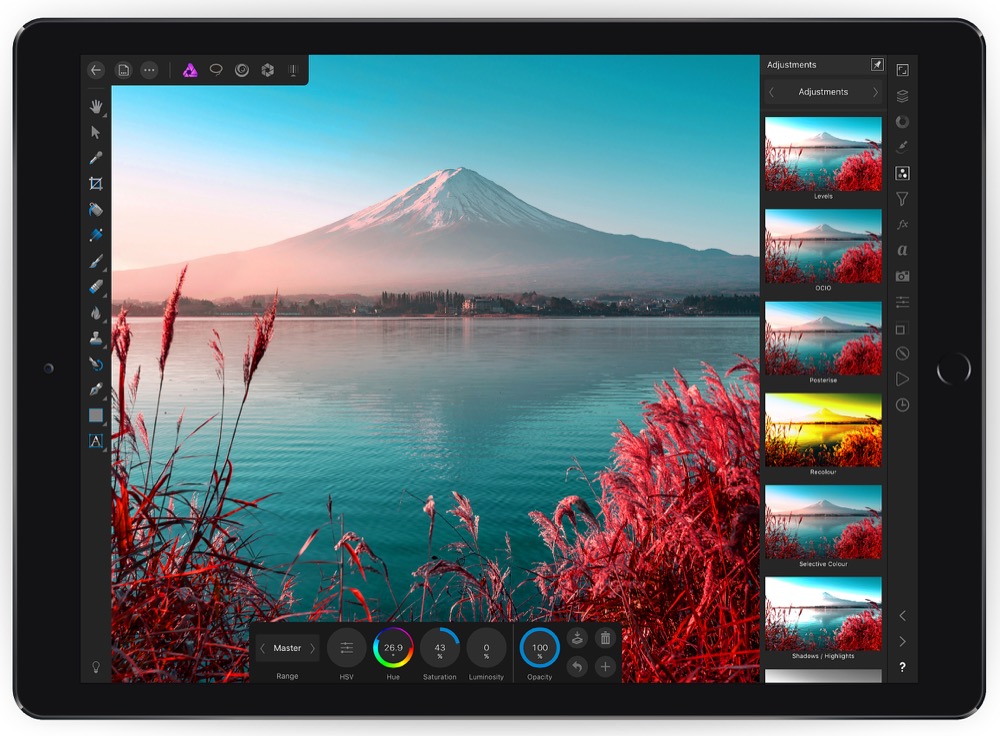Open the Layer Effects fx studio

[902, 224]
